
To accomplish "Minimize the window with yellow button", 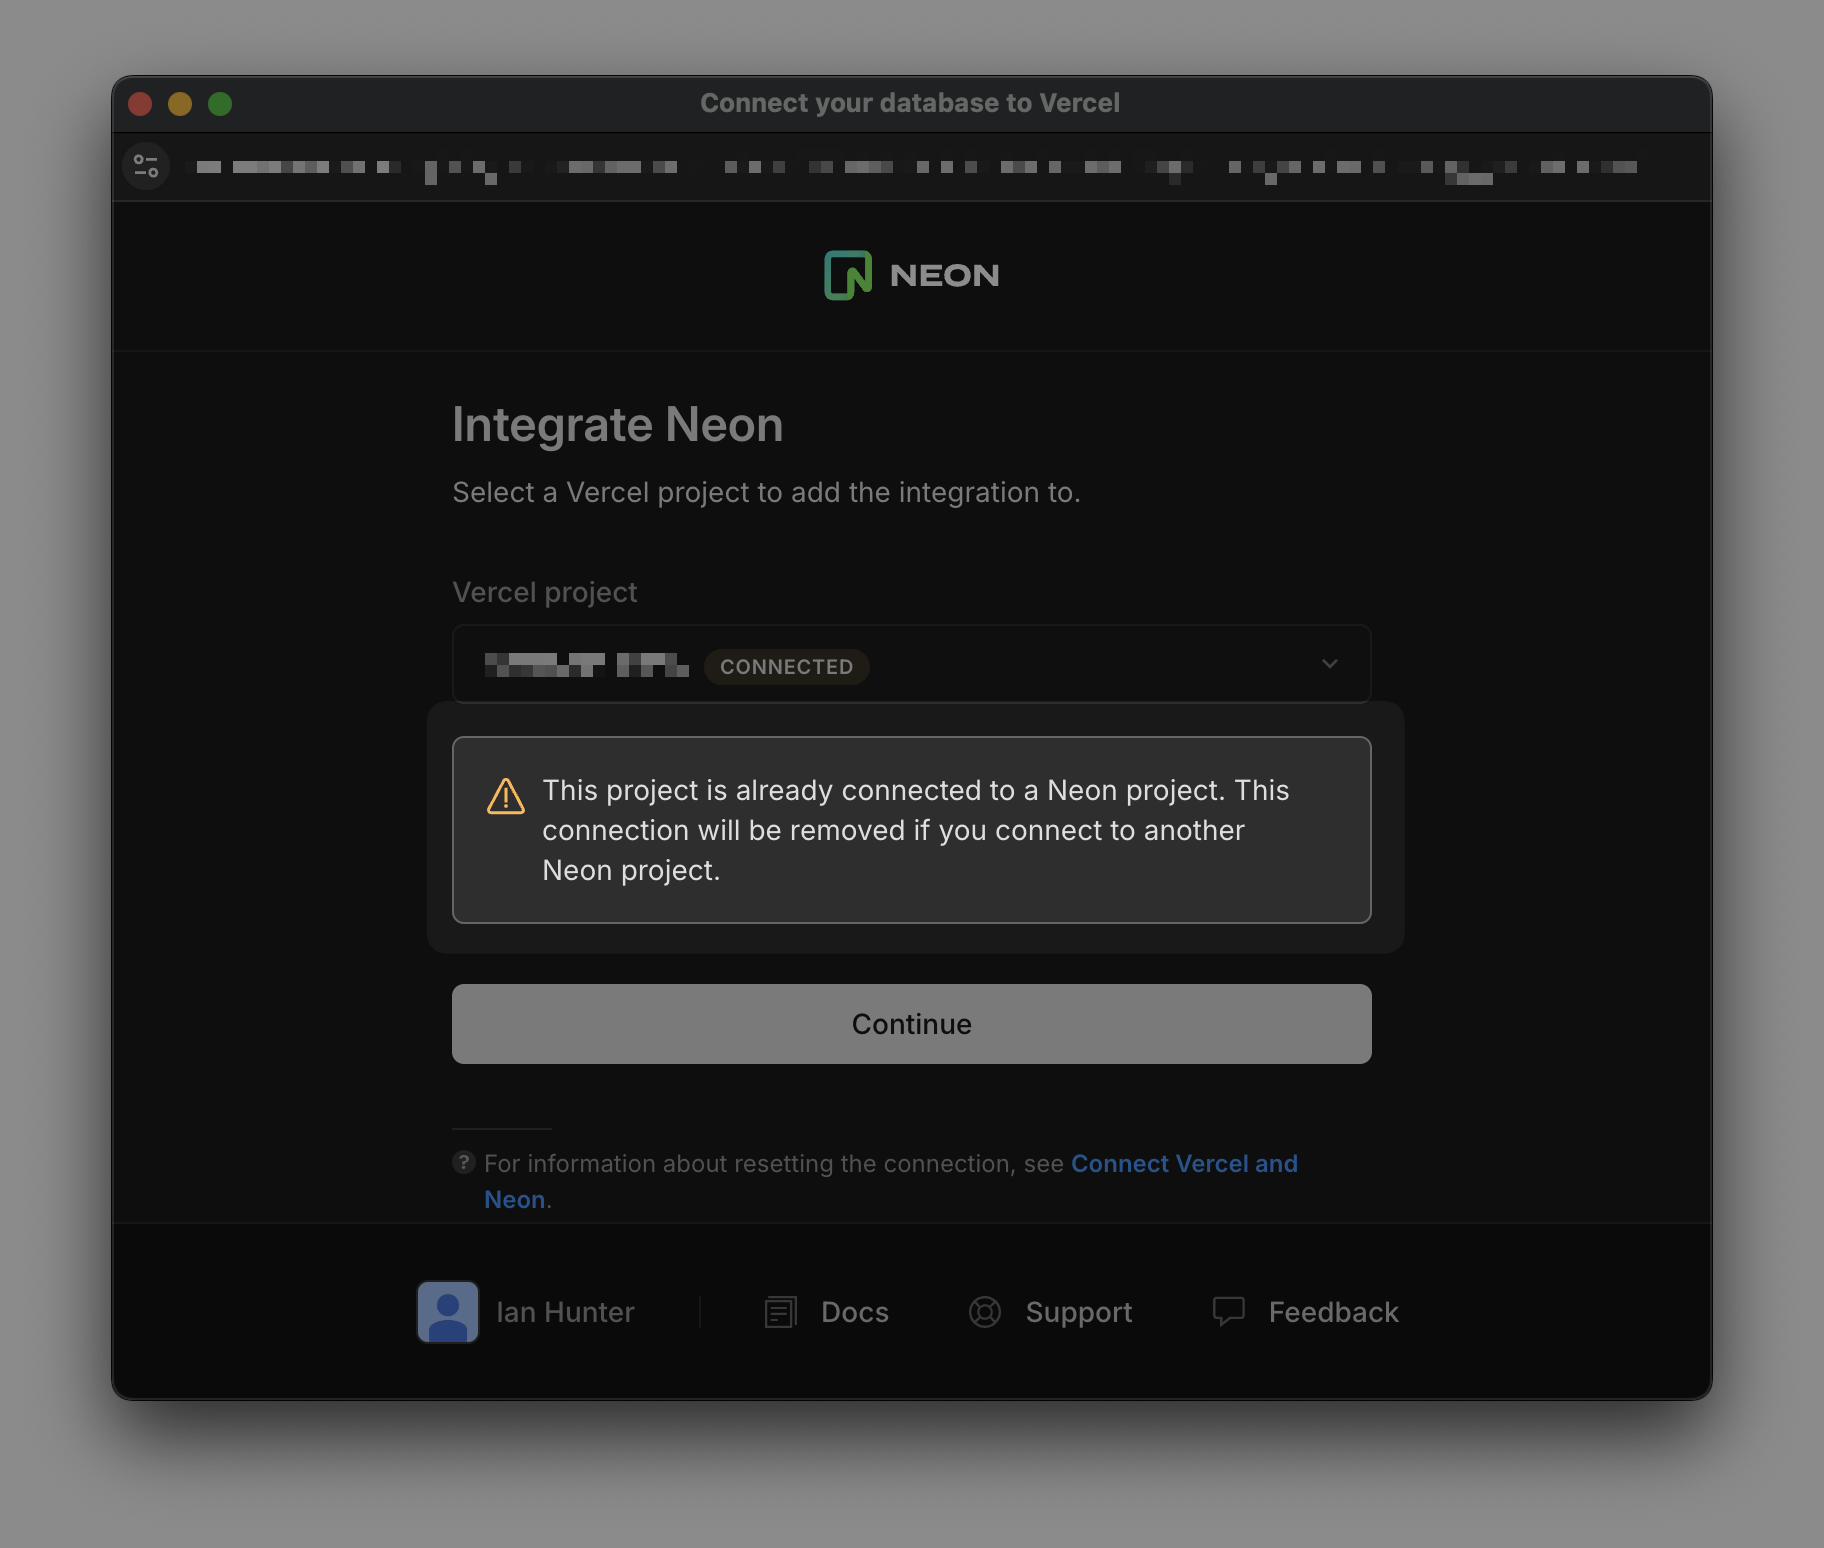I will click(180, 104).
